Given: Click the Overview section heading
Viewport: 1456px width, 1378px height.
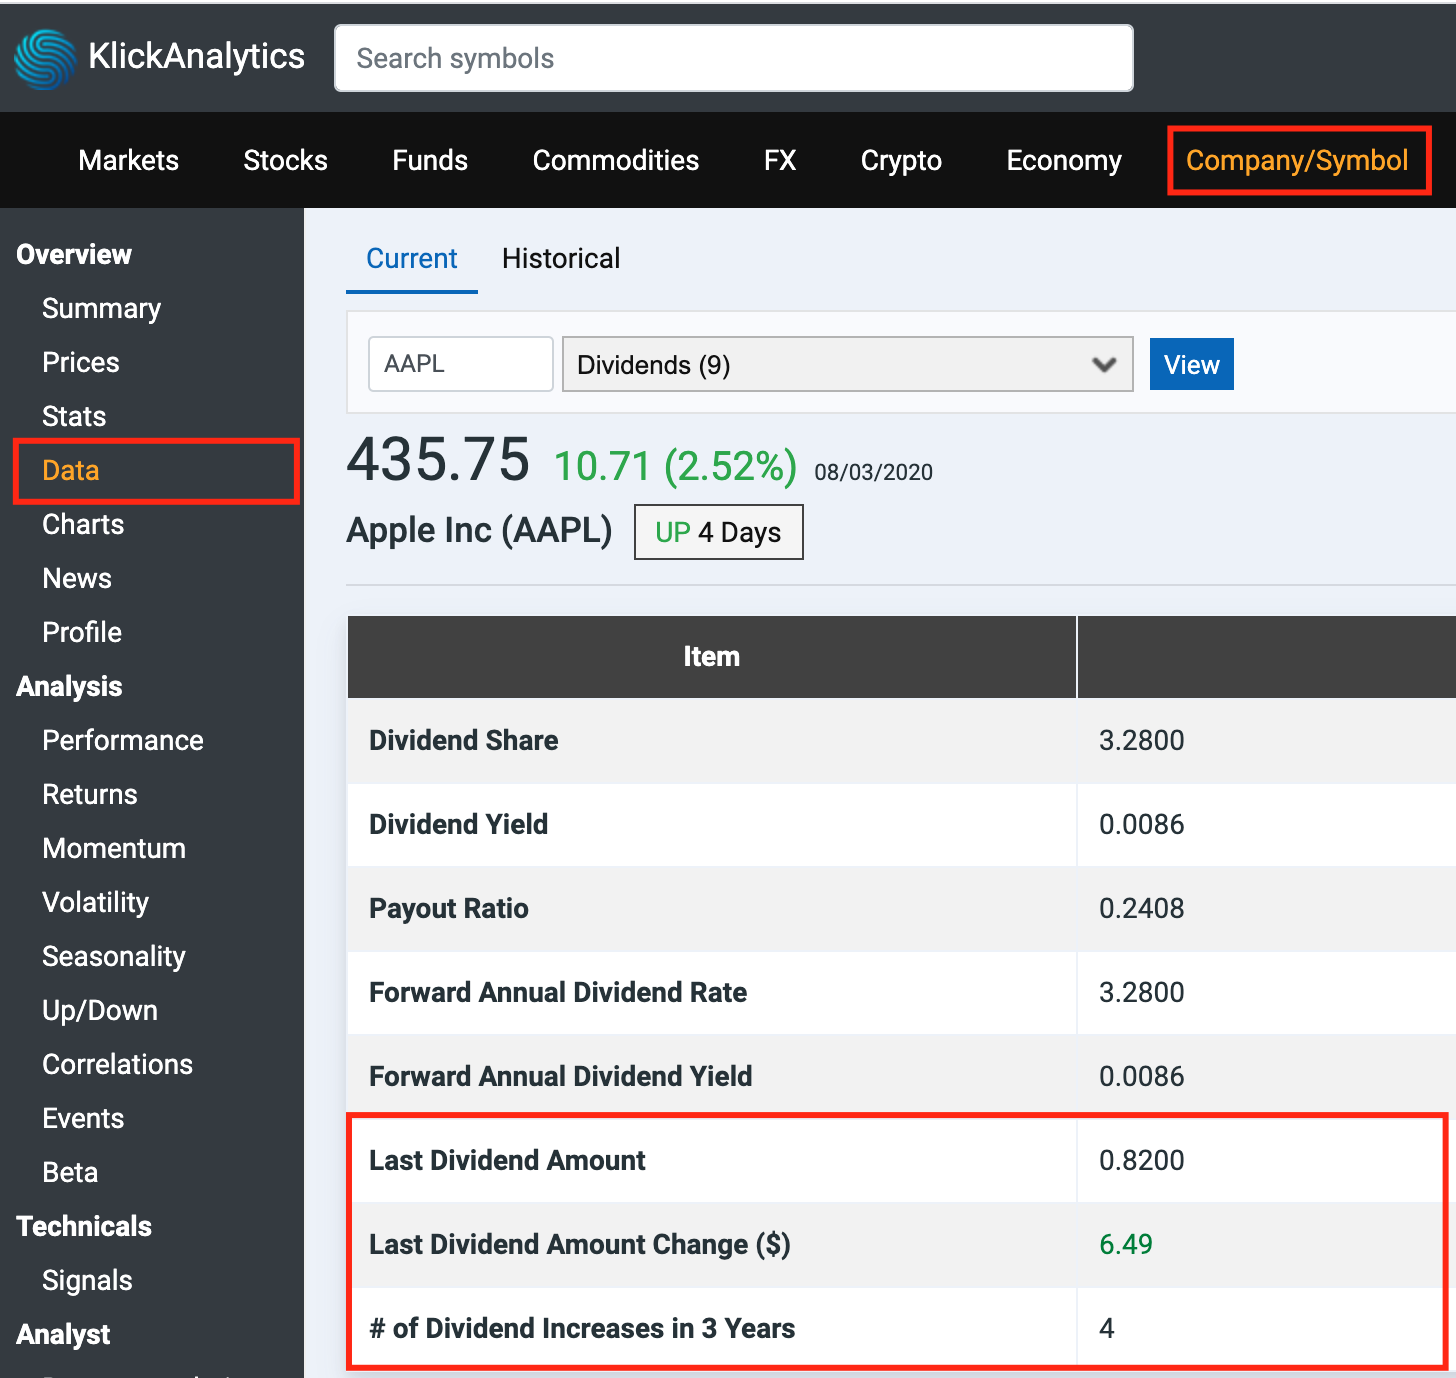Looking at the screenshot, I should click(74, 254).
